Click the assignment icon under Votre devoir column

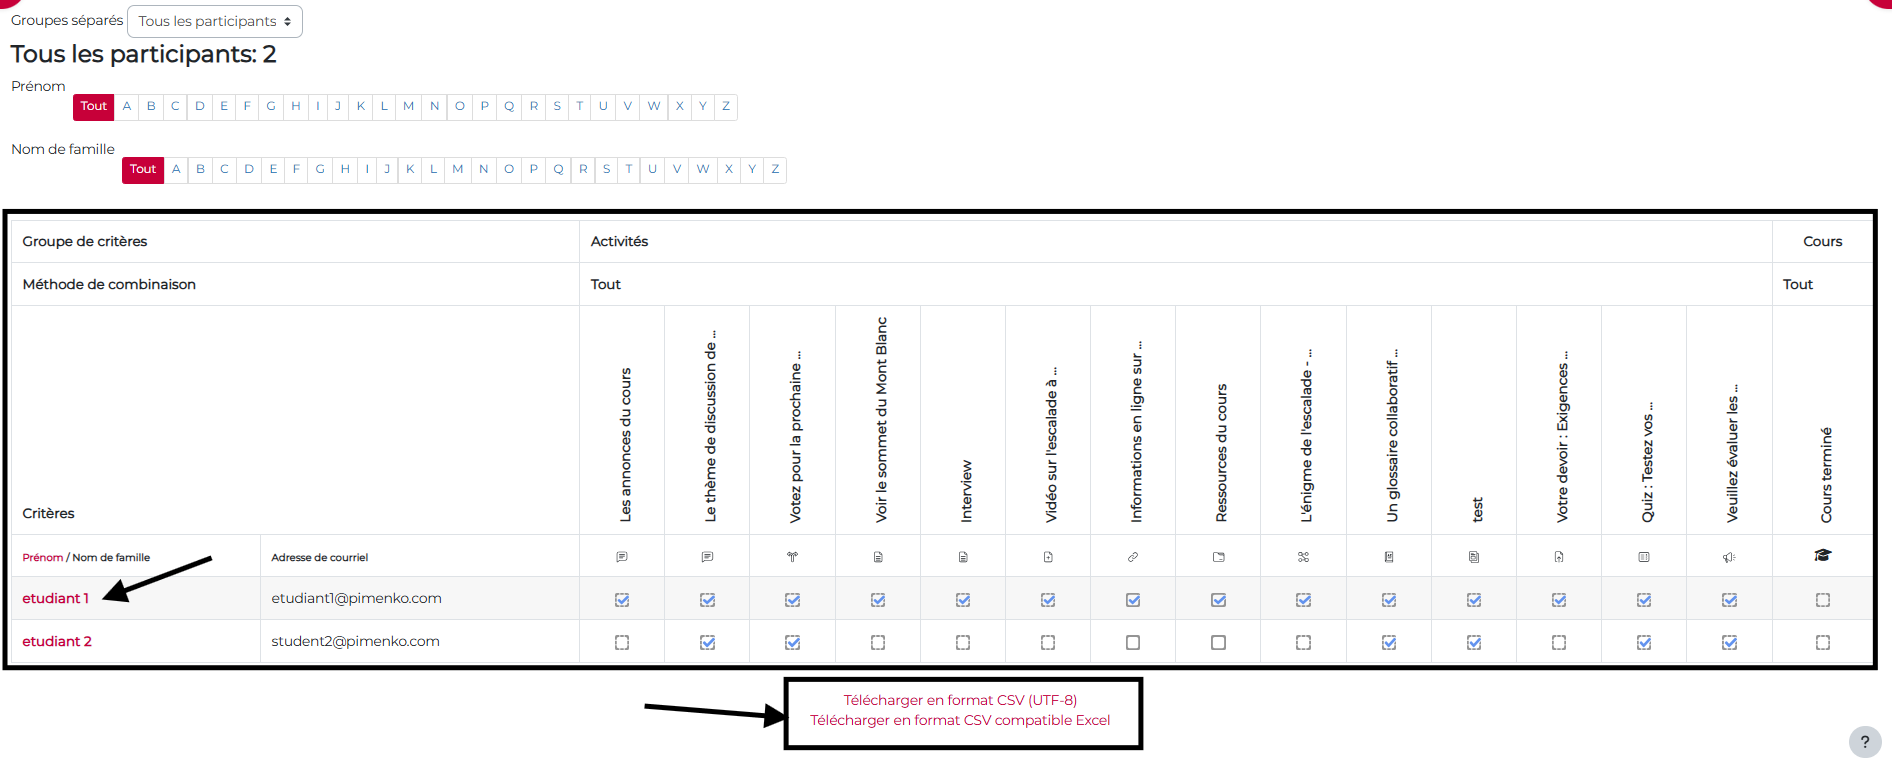(x=1559, y=557)
